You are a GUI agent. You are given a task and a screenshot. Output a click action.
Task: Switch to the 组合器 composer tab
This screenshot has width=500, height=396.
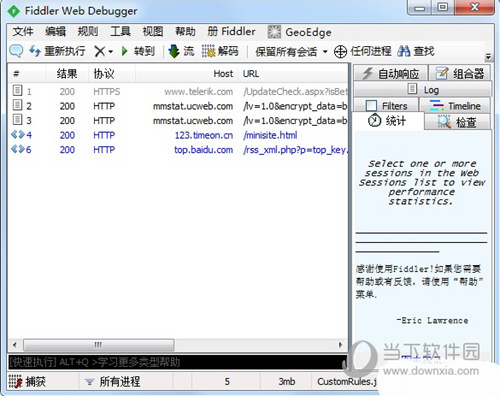click(460, 73)
